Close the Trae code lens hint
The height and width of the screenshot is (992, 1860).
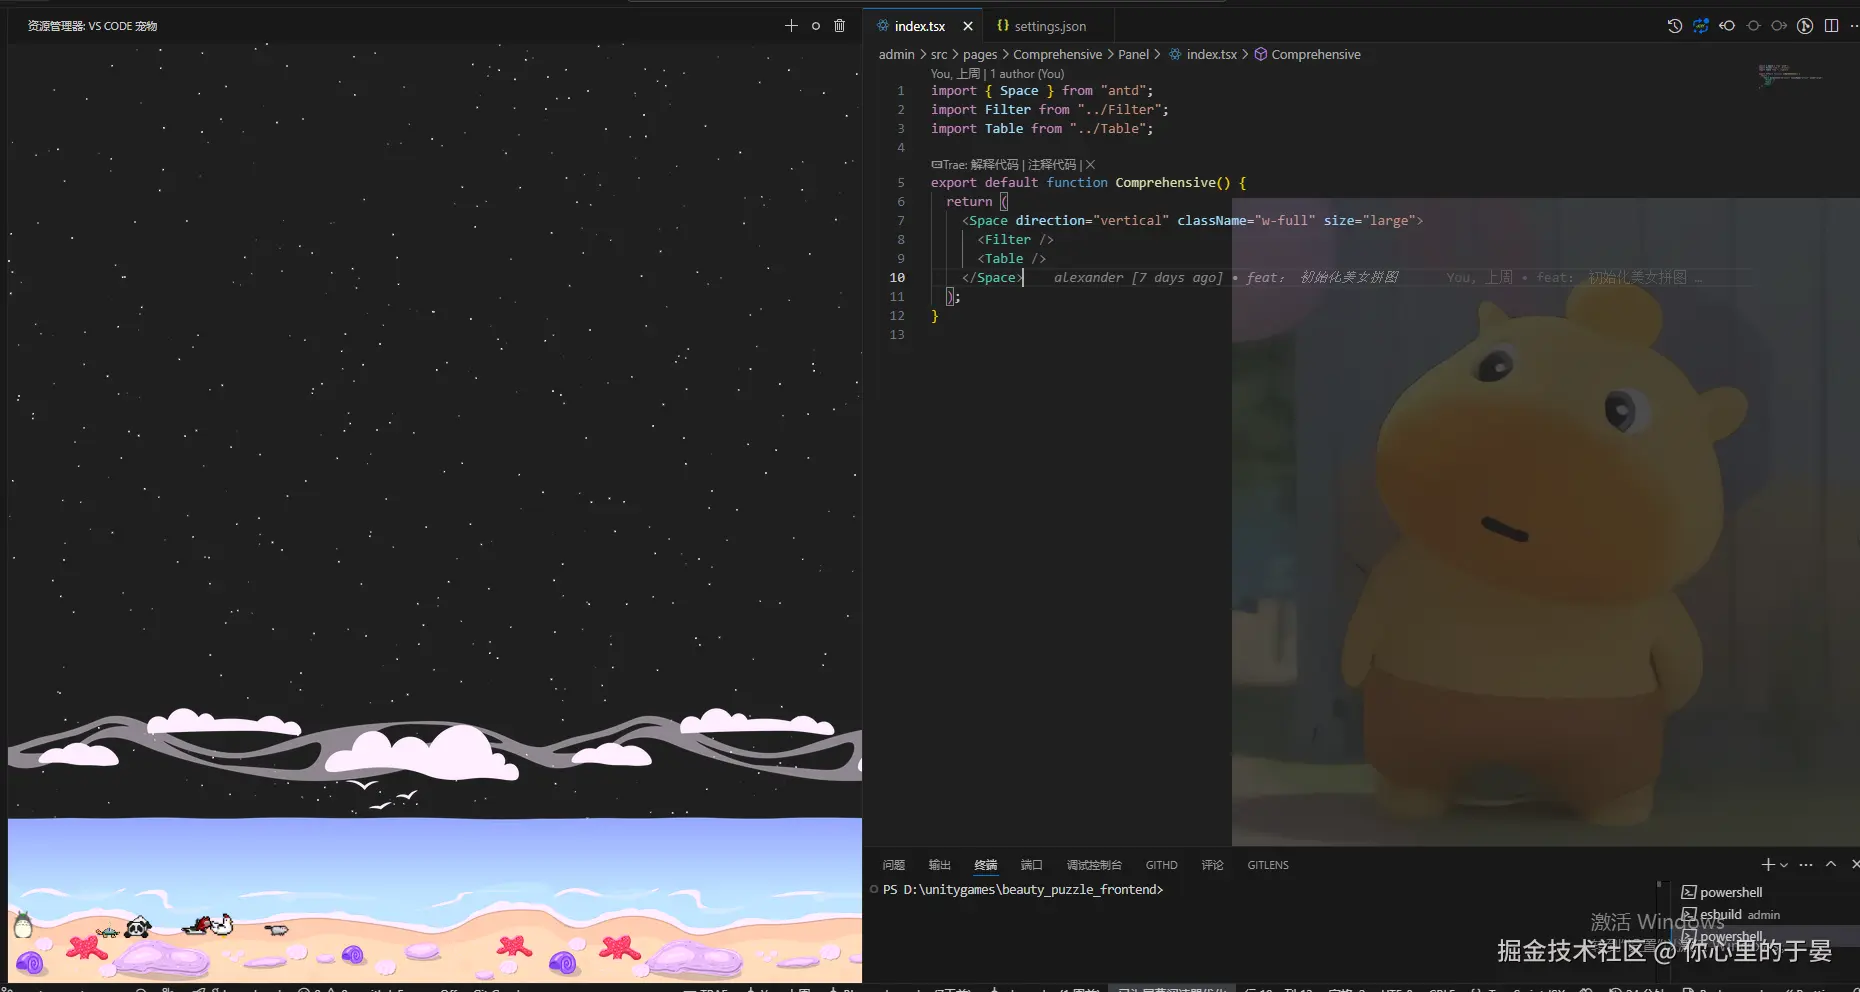click(1090, 165)
